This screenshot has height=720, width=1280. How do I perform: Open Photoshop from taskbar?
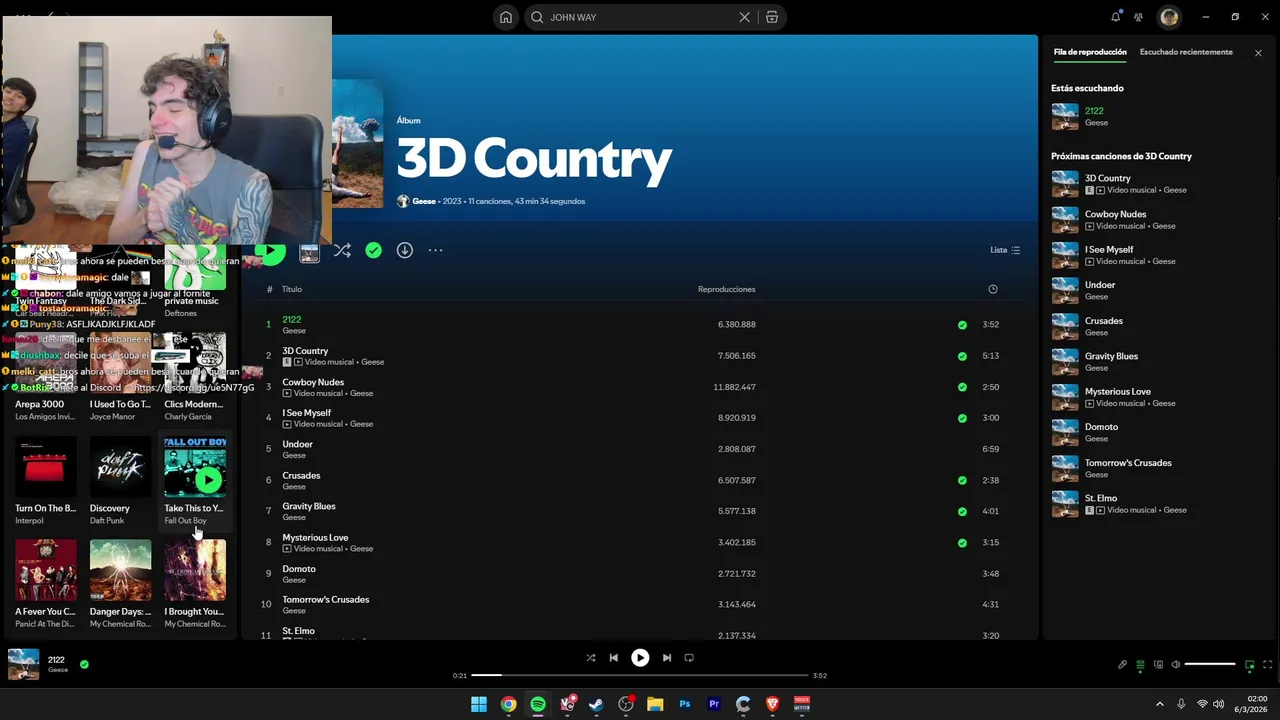[685, 704]
